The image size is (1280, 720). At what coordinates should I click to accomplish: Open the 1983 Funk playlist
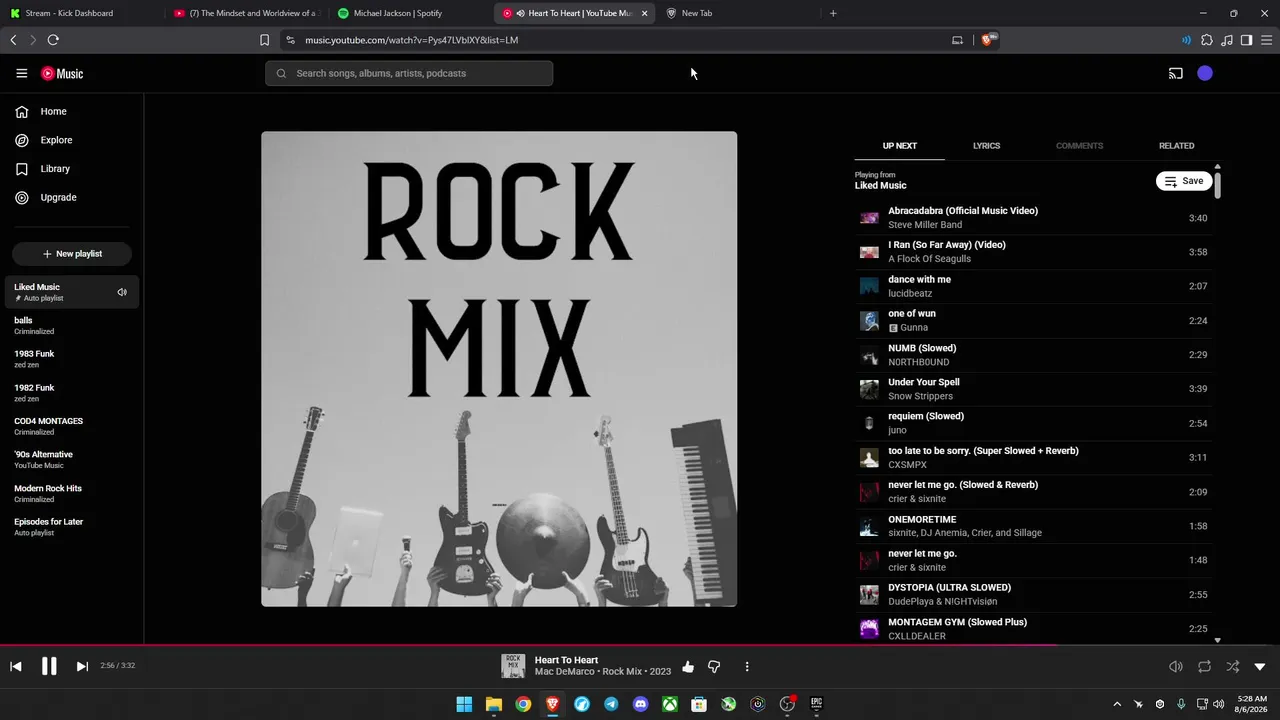[x=72, y=359]
